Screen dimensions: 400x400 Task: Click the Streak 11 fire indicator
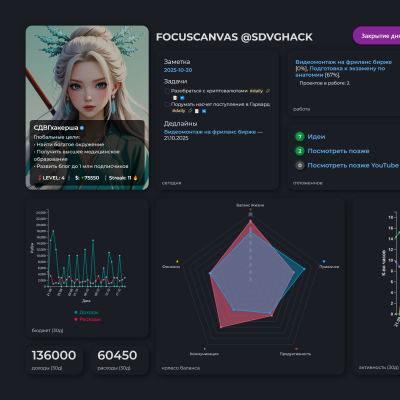123,178
